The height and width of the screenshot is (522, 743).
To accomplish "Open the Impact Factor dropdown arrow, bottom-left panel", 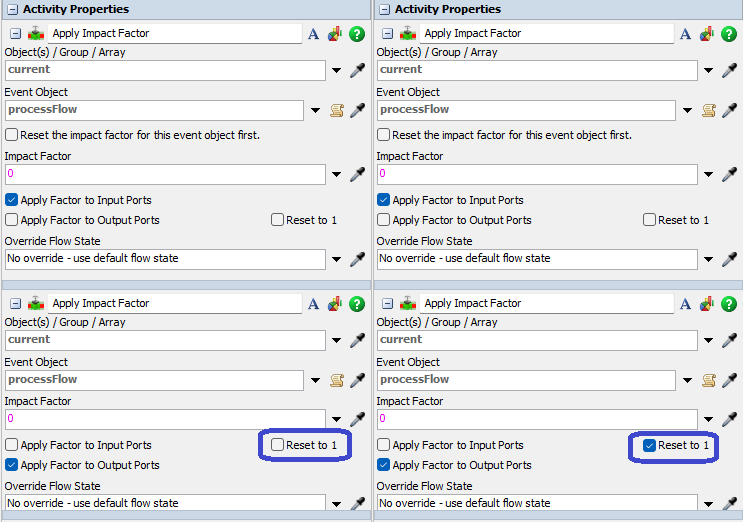I will (336, 420).
